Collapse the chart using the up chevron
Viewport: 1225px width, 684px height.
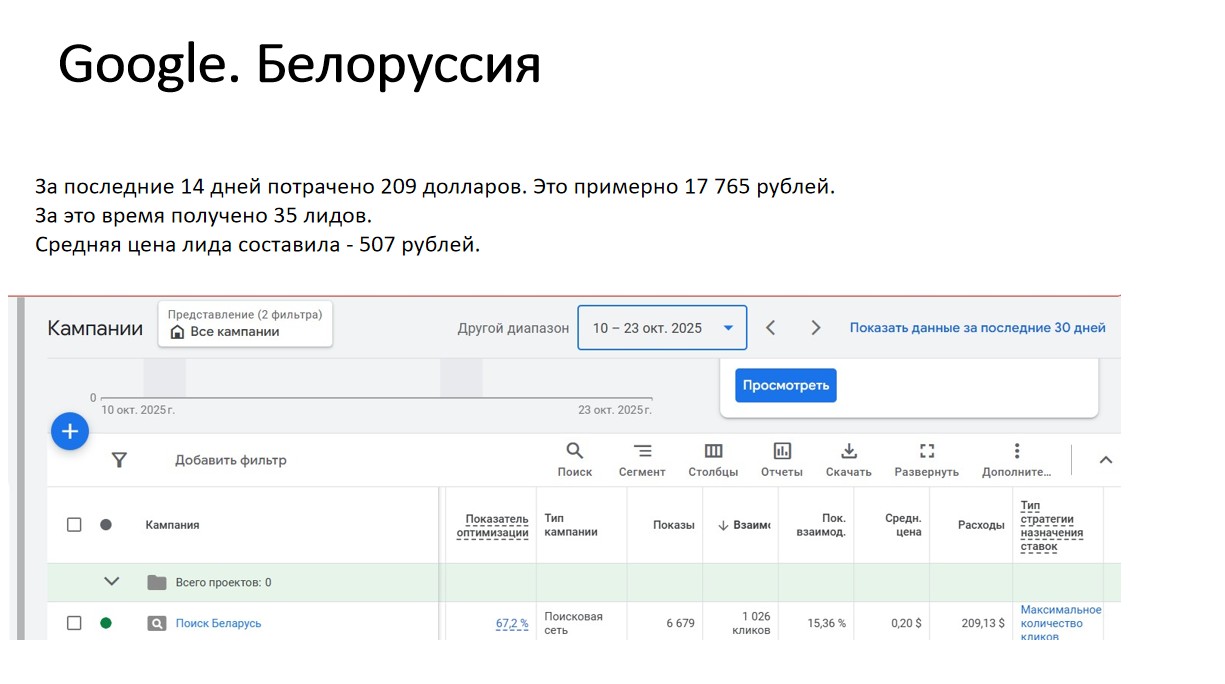click(x=1105, y=460)
